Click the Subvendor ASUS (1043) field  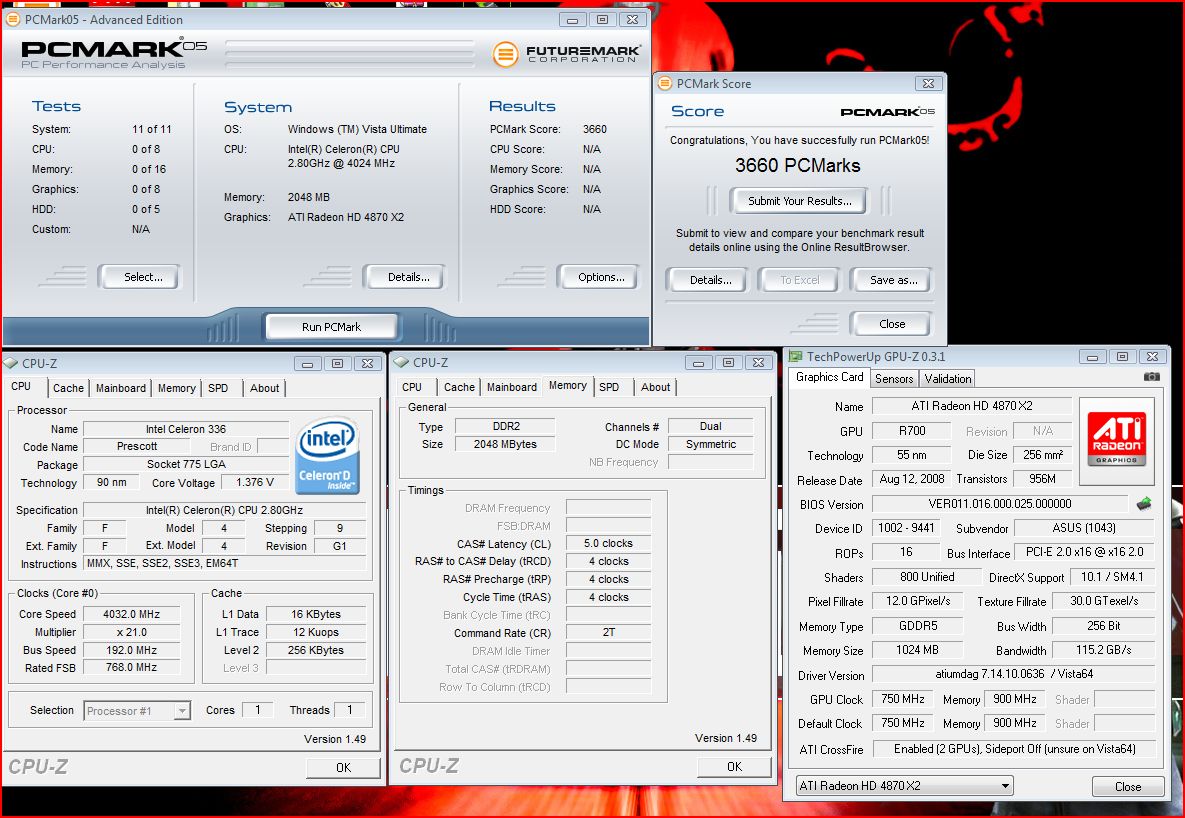[1084, 528]
